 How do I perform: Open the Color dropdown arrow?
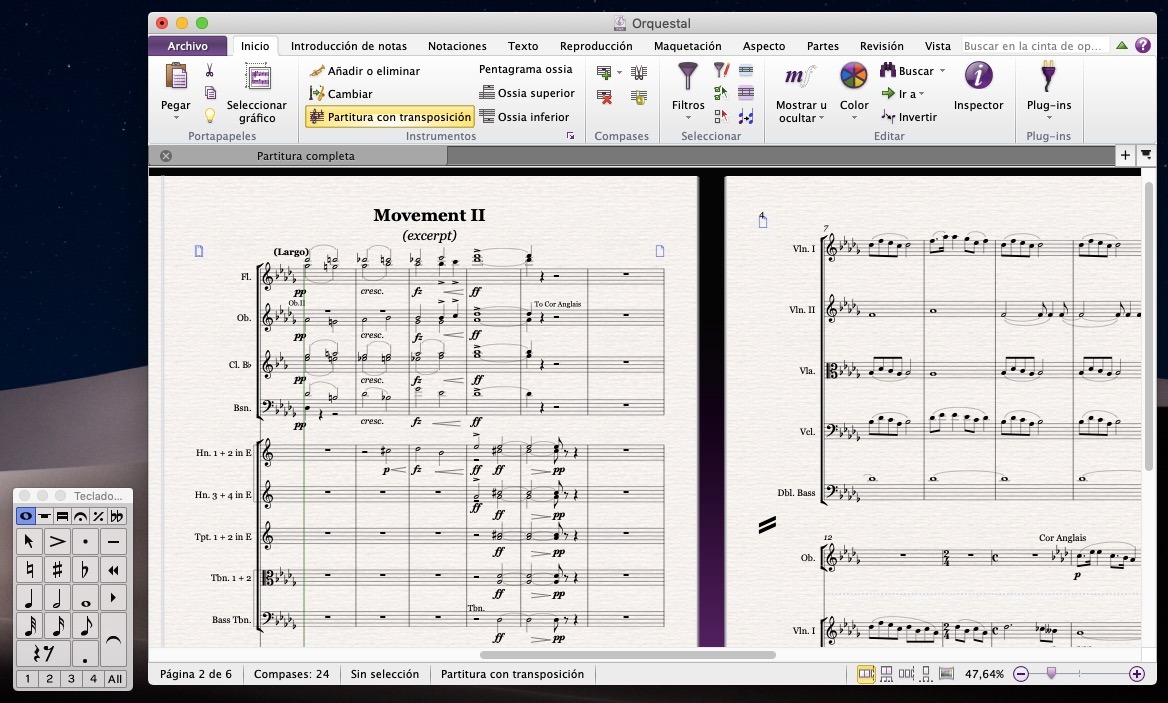coord(854,118)
